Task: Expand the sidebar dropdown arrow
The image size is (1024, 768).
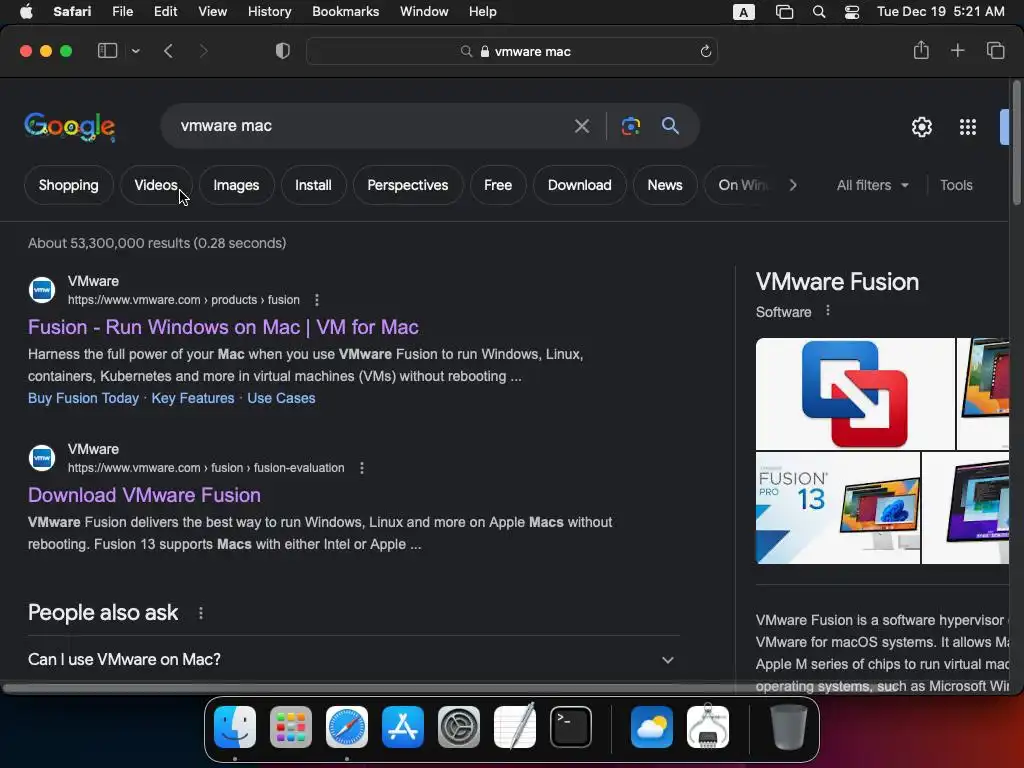Action: tap(135, 51)
